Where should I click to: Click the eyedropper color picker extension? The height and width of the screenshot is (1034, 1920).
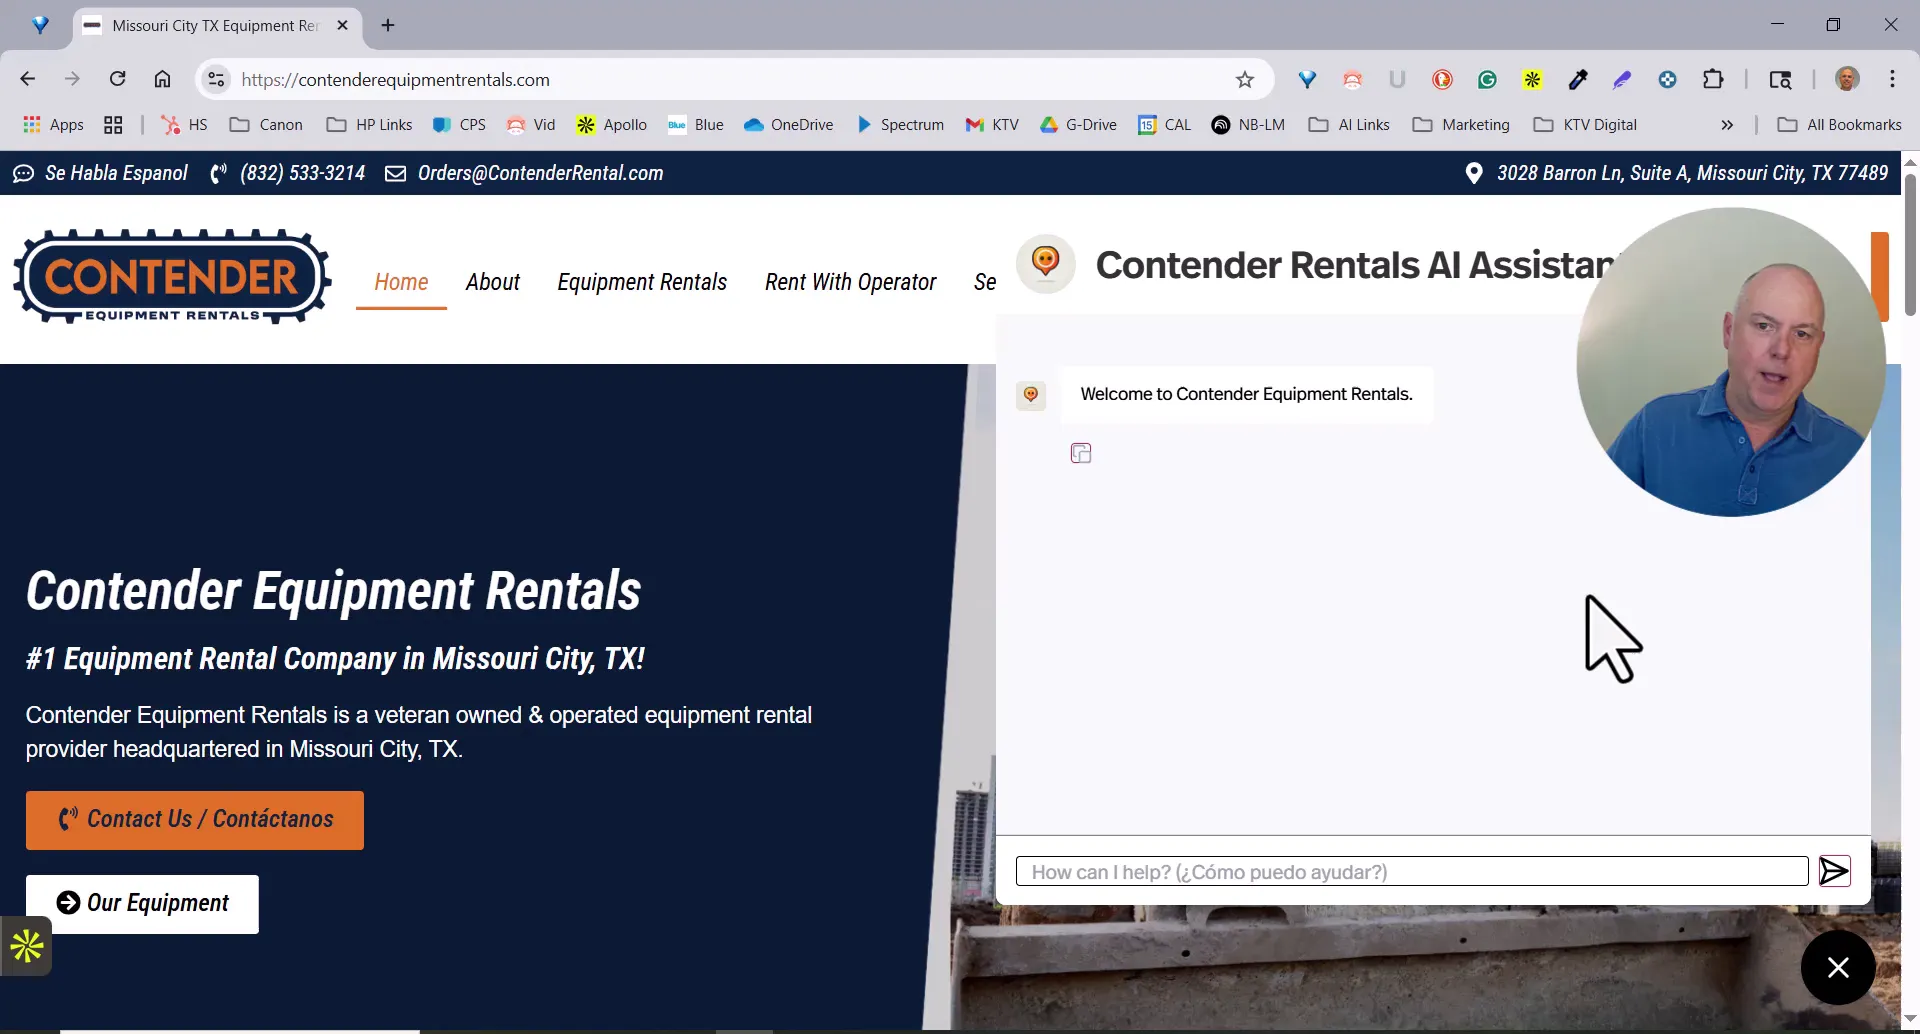(1578, 79)
